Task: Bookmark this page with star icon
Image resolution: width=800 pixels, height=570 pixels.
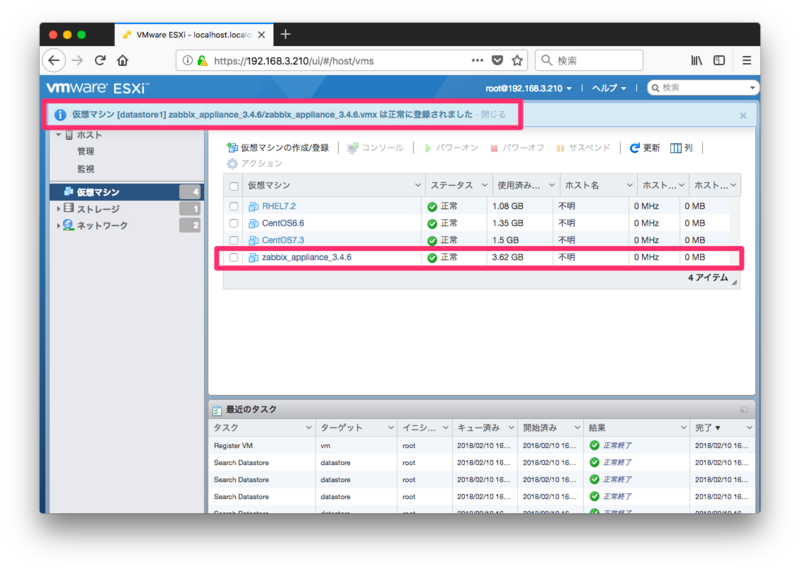Action: [517, 61]
